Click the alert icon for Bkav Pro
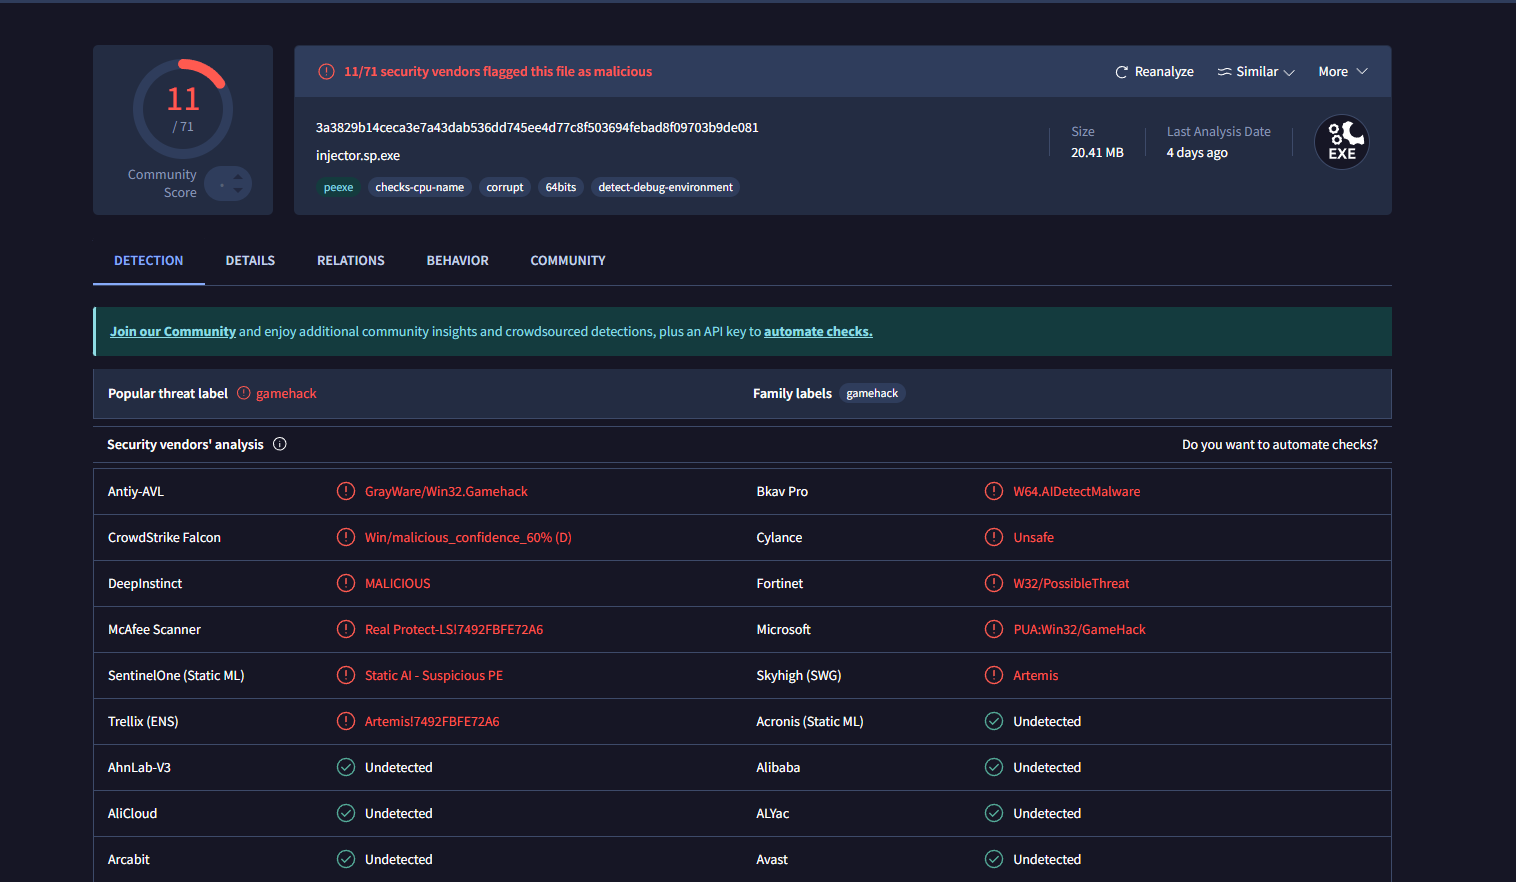 994,491
